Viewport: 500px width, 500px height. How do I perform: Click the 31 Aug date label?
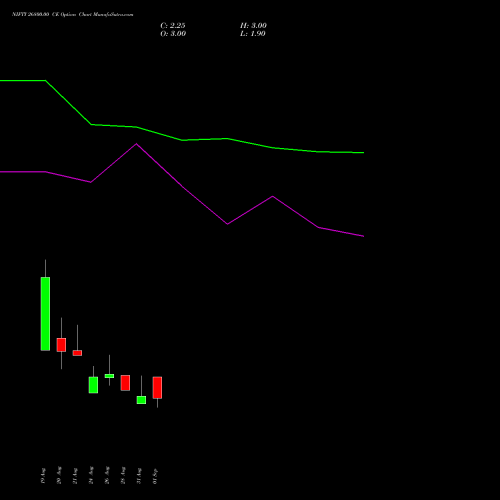[x=139, y=476]
